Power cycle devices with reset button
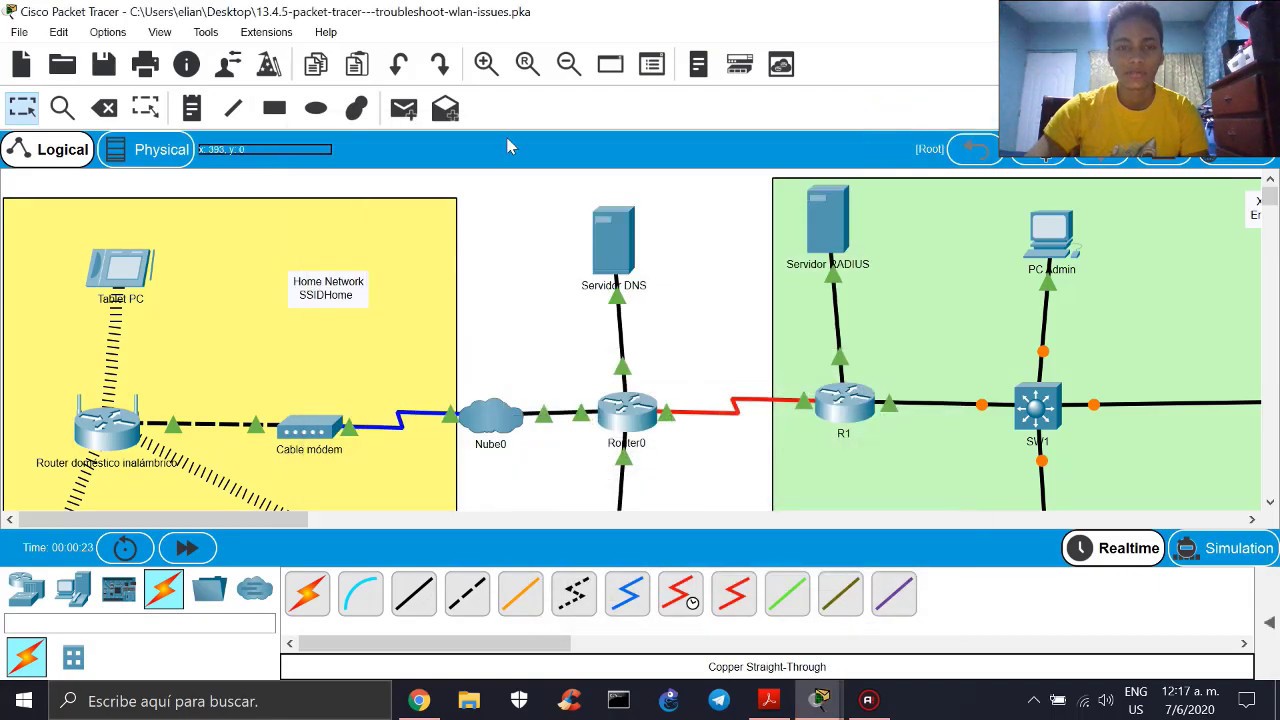 pyautogui.click(x=125, y=548)
